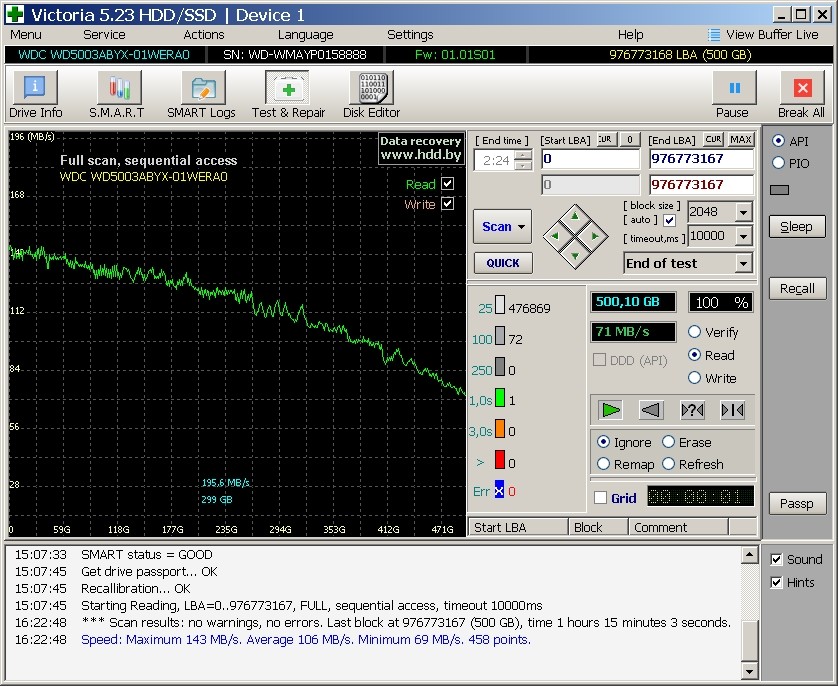Screen dimensions: 838x686
Task: Choose the Refresh error action
Action: pos(669,464)
